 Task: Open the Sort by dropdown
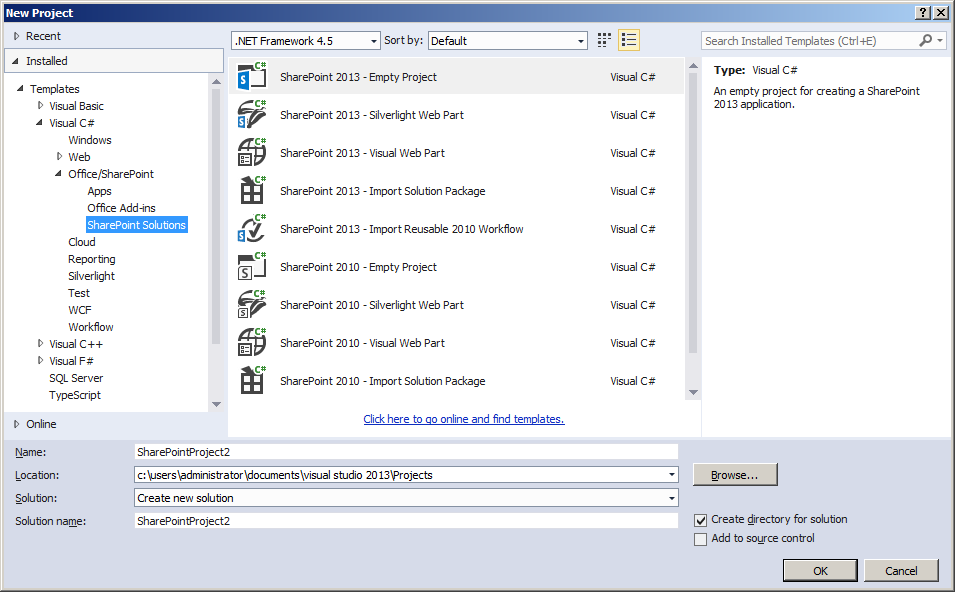click(580, 41)
